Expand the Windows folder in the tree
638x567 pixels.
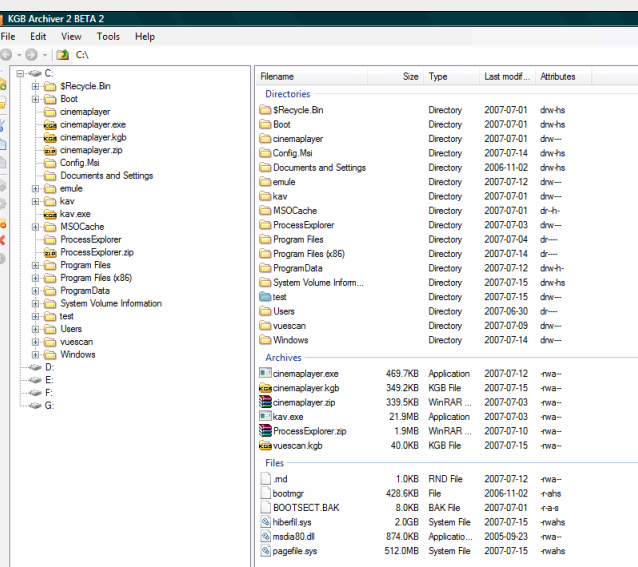(x=35, y=355)
